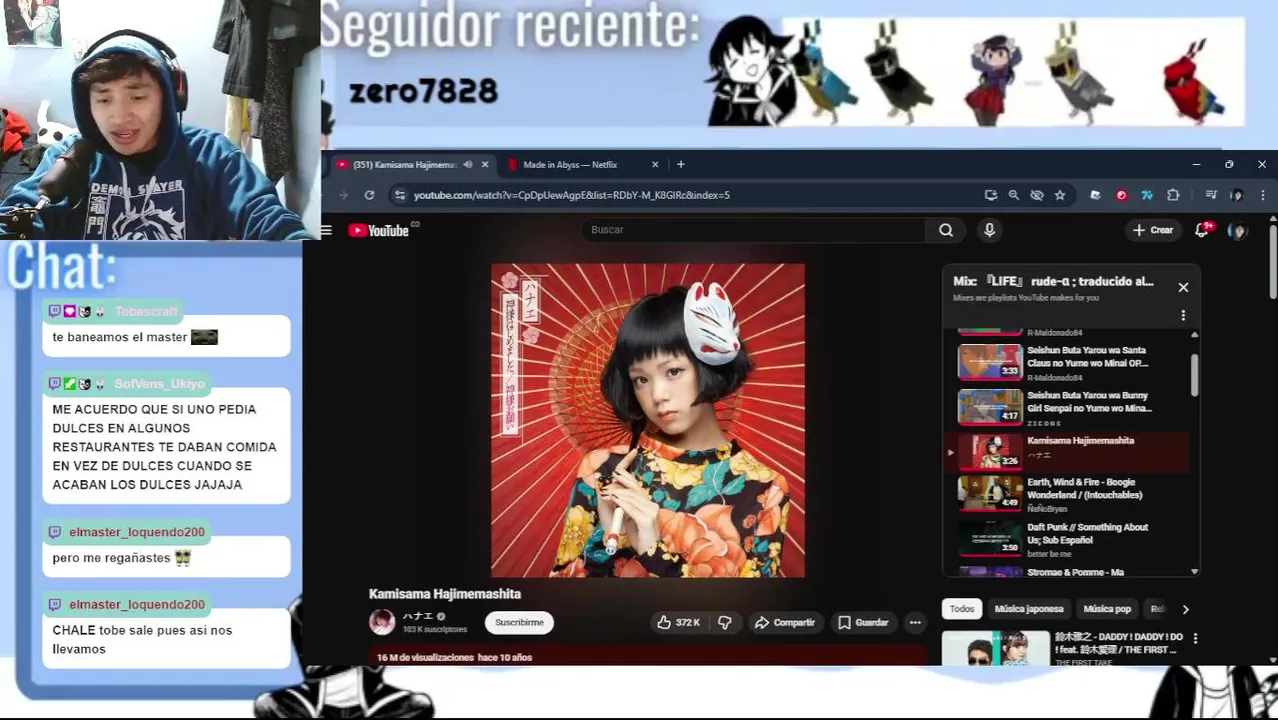The height and width of the screenshot is (720, 1278).
Task: Reload the page in Chrome
Action: pos(369,195)
